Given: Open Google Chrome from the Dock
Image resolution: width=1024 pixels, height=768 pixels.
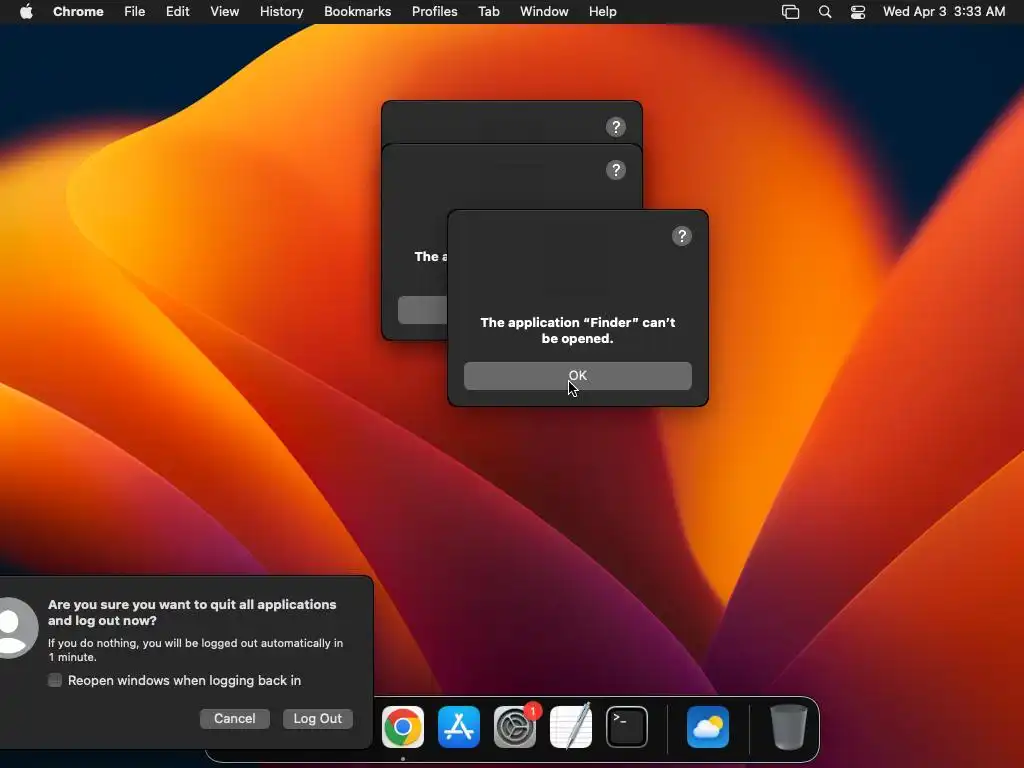Looking at the screenshot, I should [403, 727].
